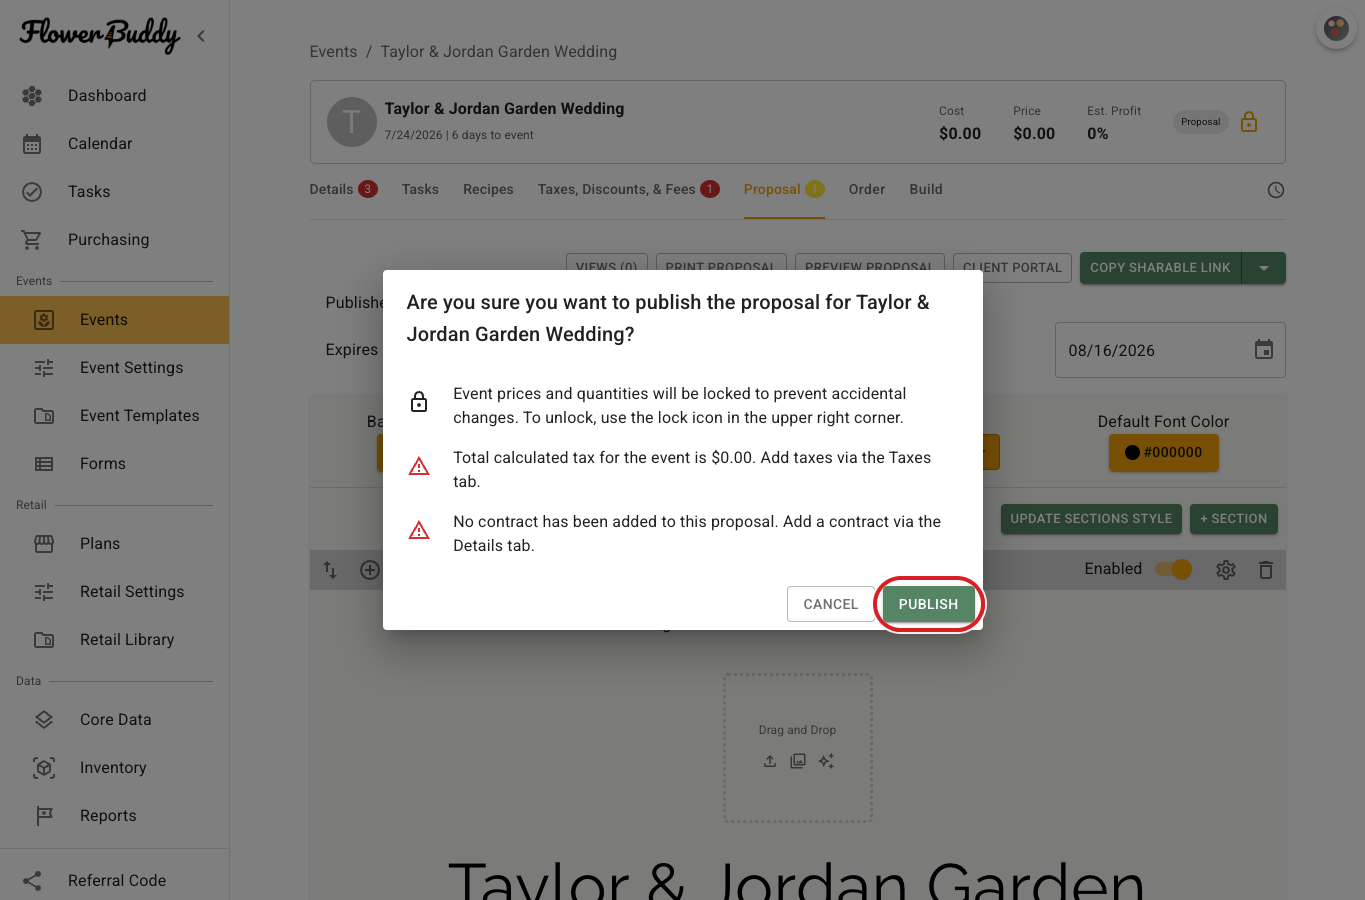Click the FlowerBuddy logo

click(x=100, y=36)
